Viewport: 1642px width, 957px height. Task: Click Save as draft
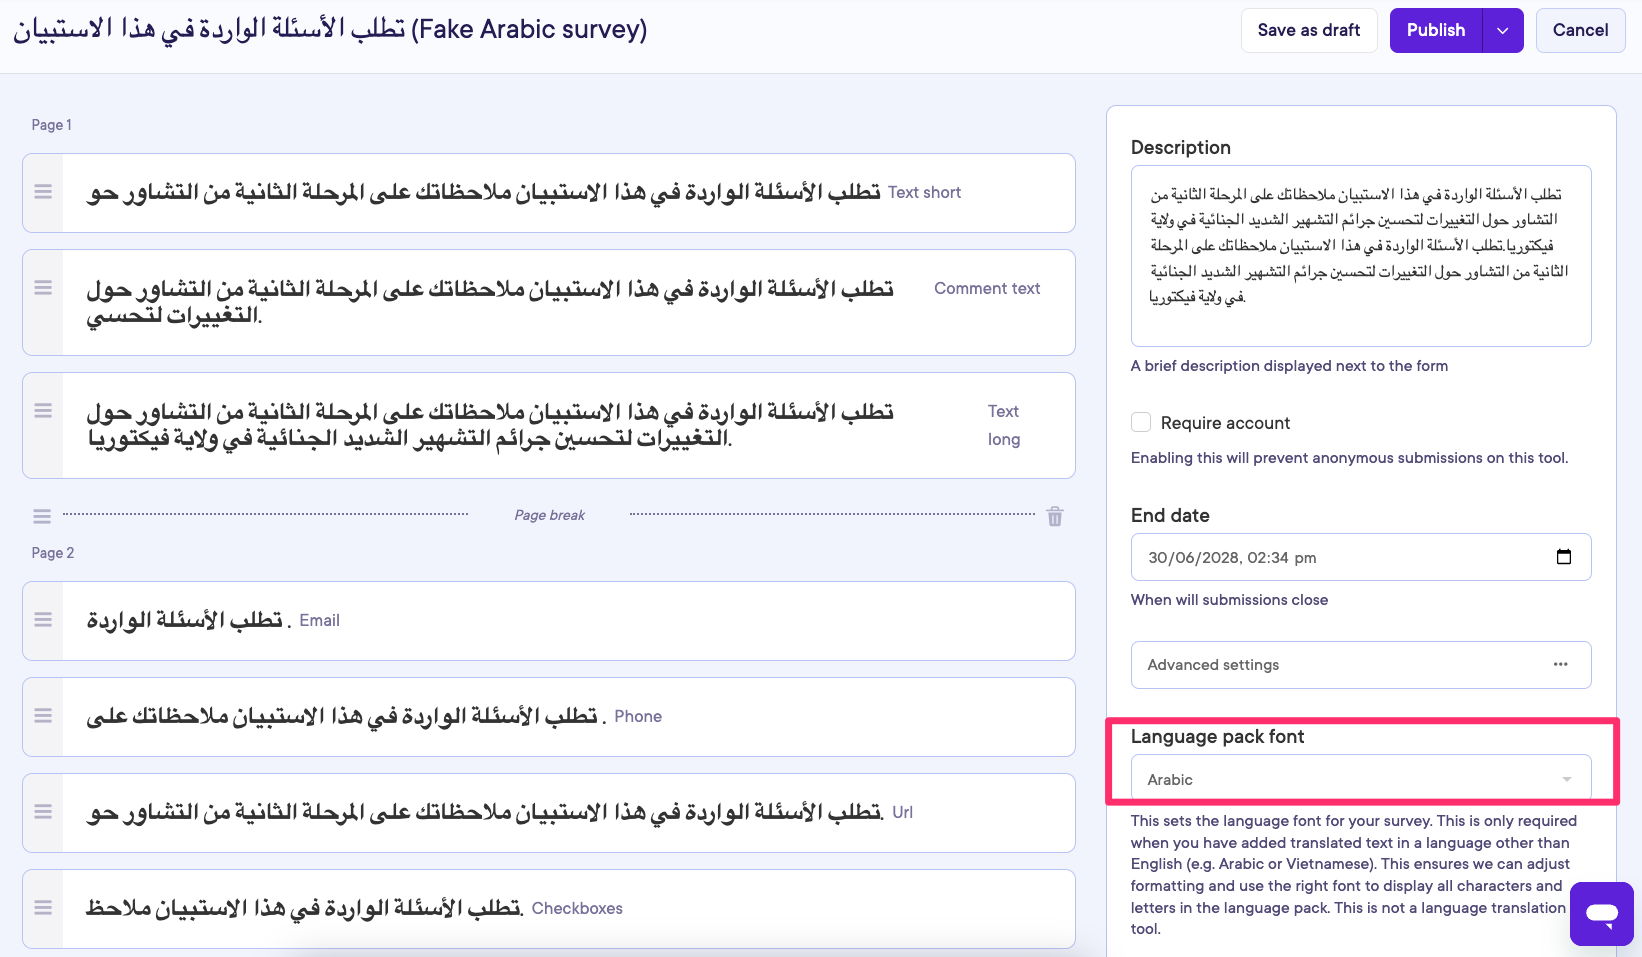1309,30
